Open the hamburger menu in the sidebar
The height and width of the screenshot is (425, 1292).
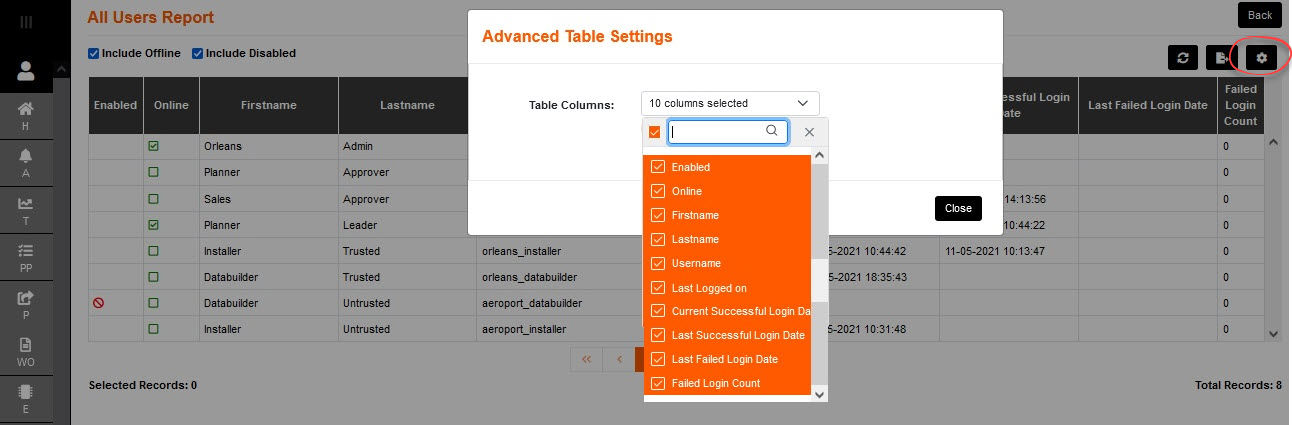coord(26,20)
